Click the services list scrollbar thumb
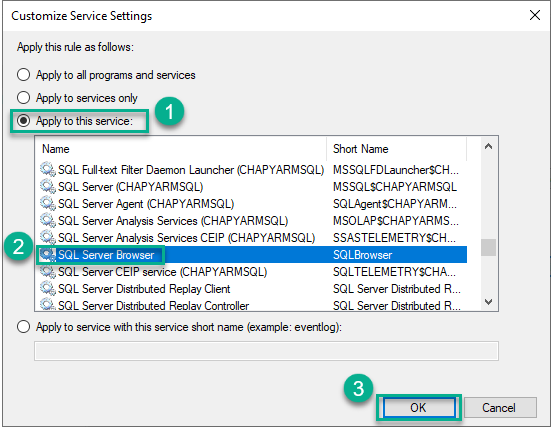Image resolution: width=551 pixels, height=428 pixels. point(488,247)
